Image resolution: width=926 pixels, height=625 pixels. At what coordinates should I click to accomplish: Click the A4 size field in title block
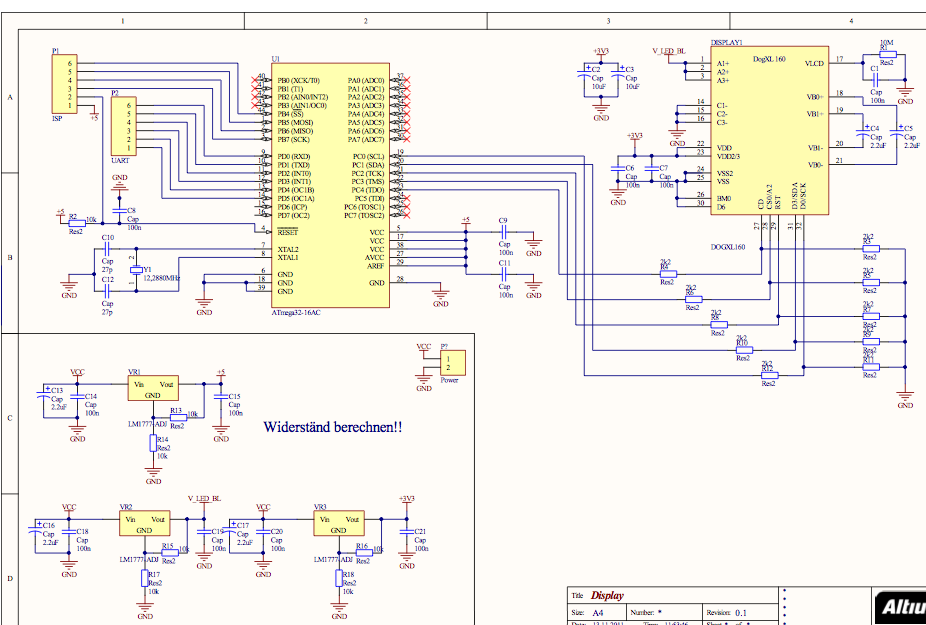point(598,612)
